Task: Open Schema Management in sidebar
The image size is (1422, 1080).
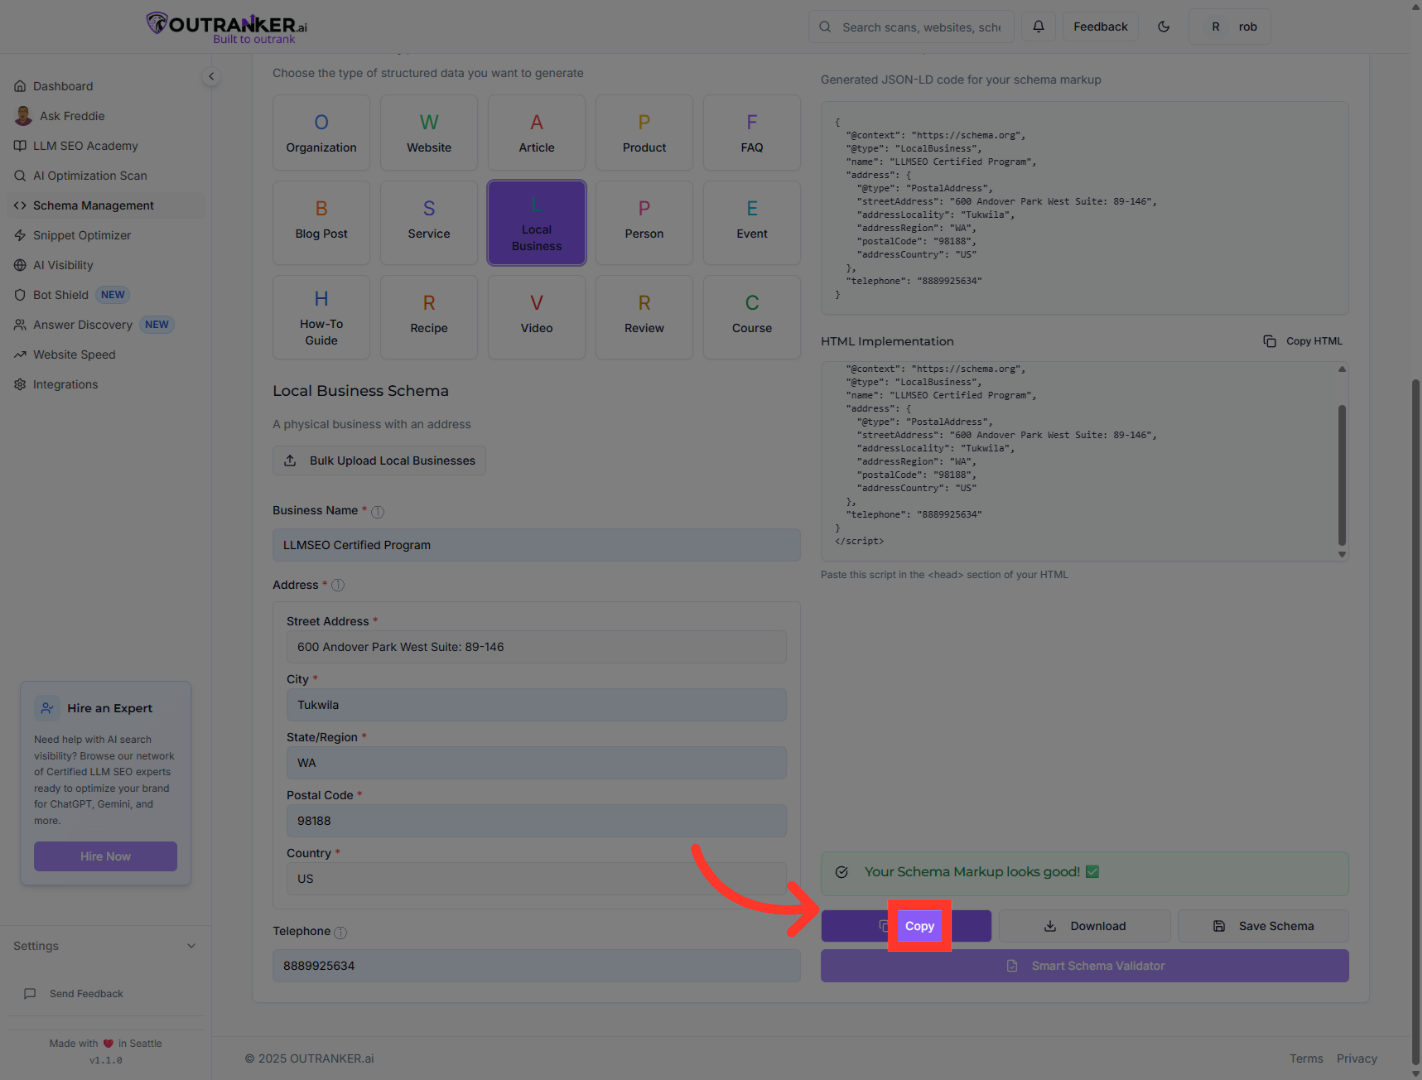Action: (93, 206)
